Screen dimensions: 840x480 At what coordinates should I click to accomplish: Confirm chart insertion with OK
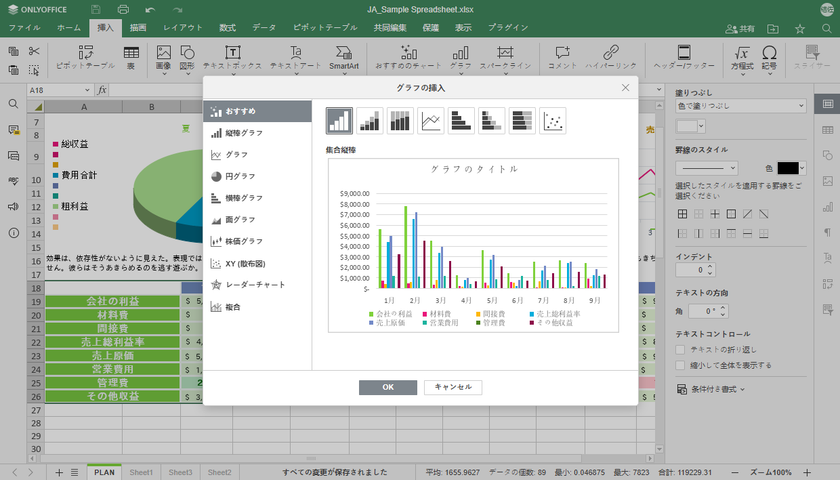(386, 387)
